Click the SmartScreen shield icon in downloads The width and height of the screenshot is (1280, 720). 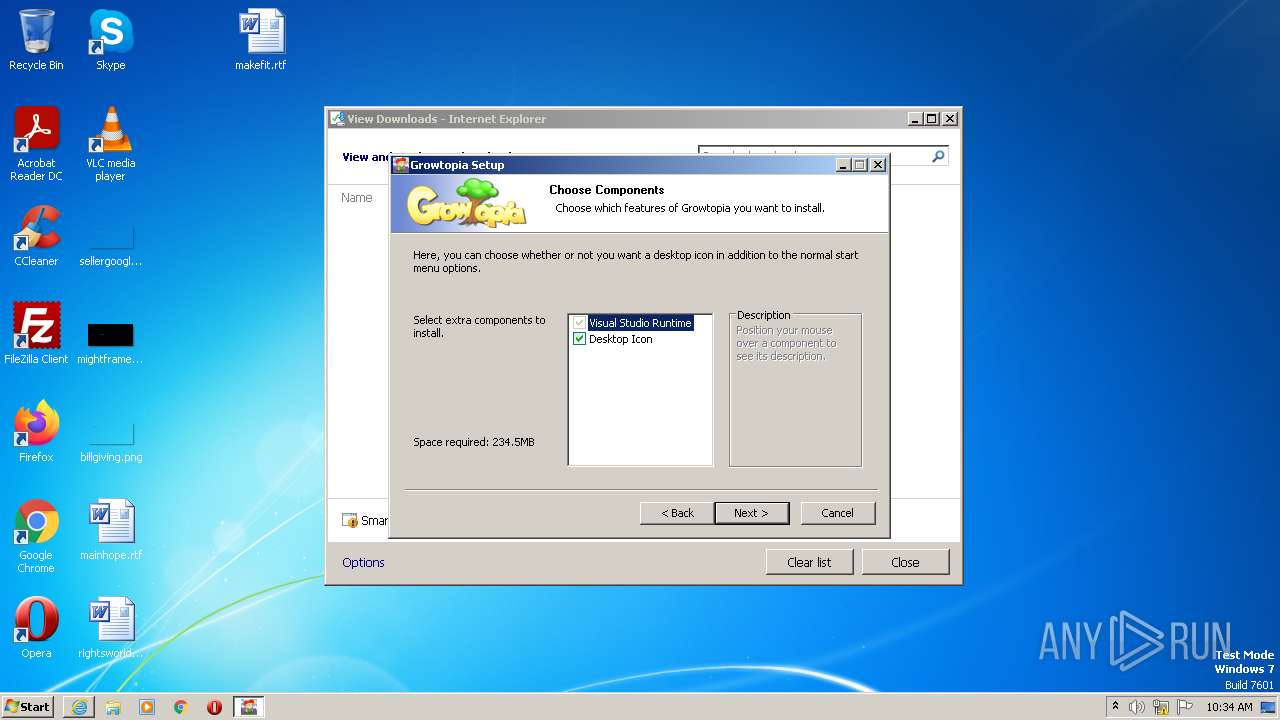(x=350, y=520)
